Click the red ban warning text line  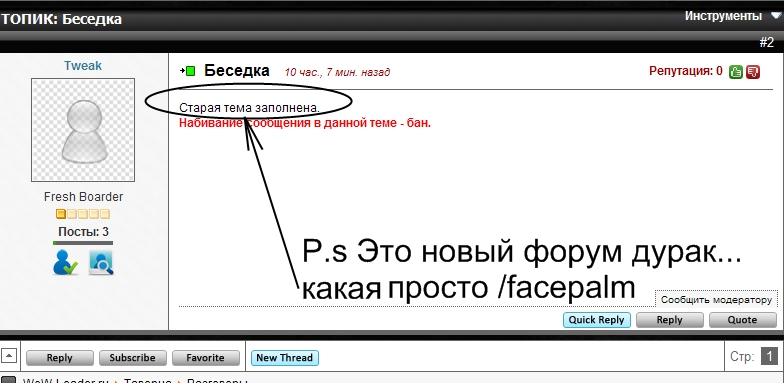point(305,123)
